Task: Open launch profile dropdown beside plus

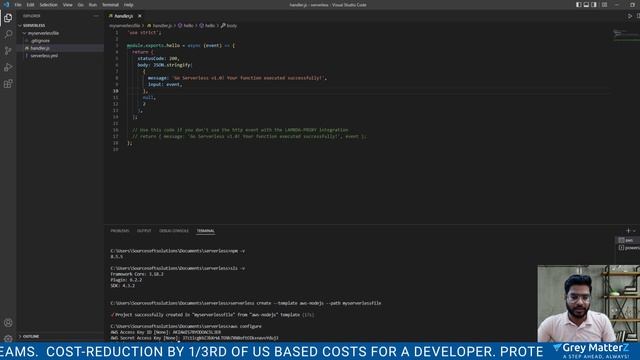Action: pyautogui.click(x=634, y=231)
